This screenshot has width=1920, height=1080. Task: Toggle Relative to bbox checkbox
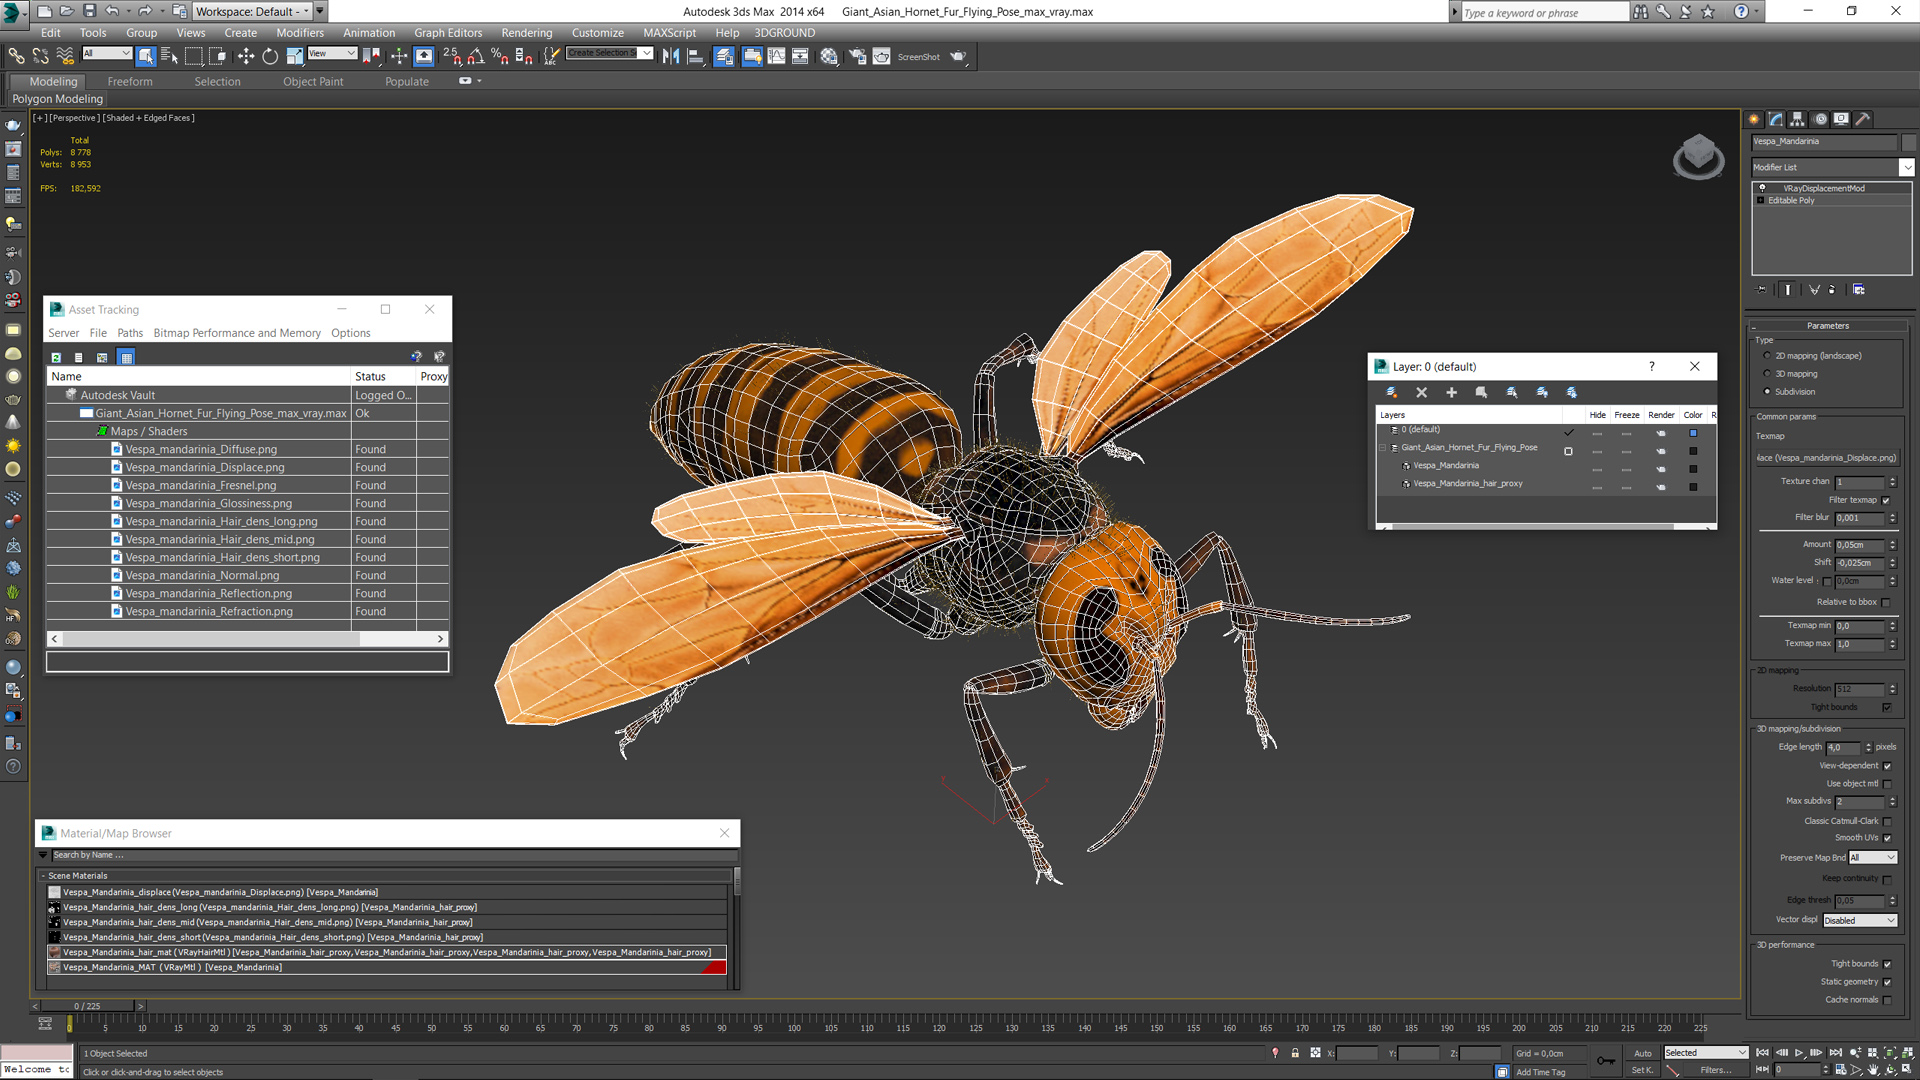(1886, 603)
